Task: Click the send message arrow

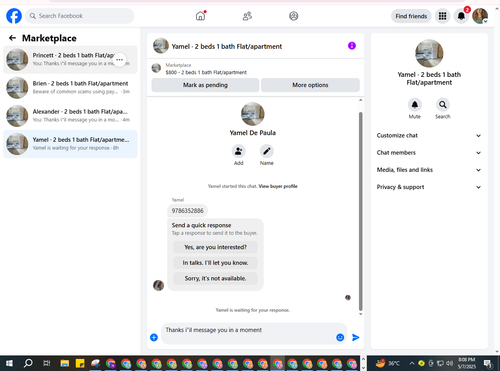Action: click(x=356, y=337)
